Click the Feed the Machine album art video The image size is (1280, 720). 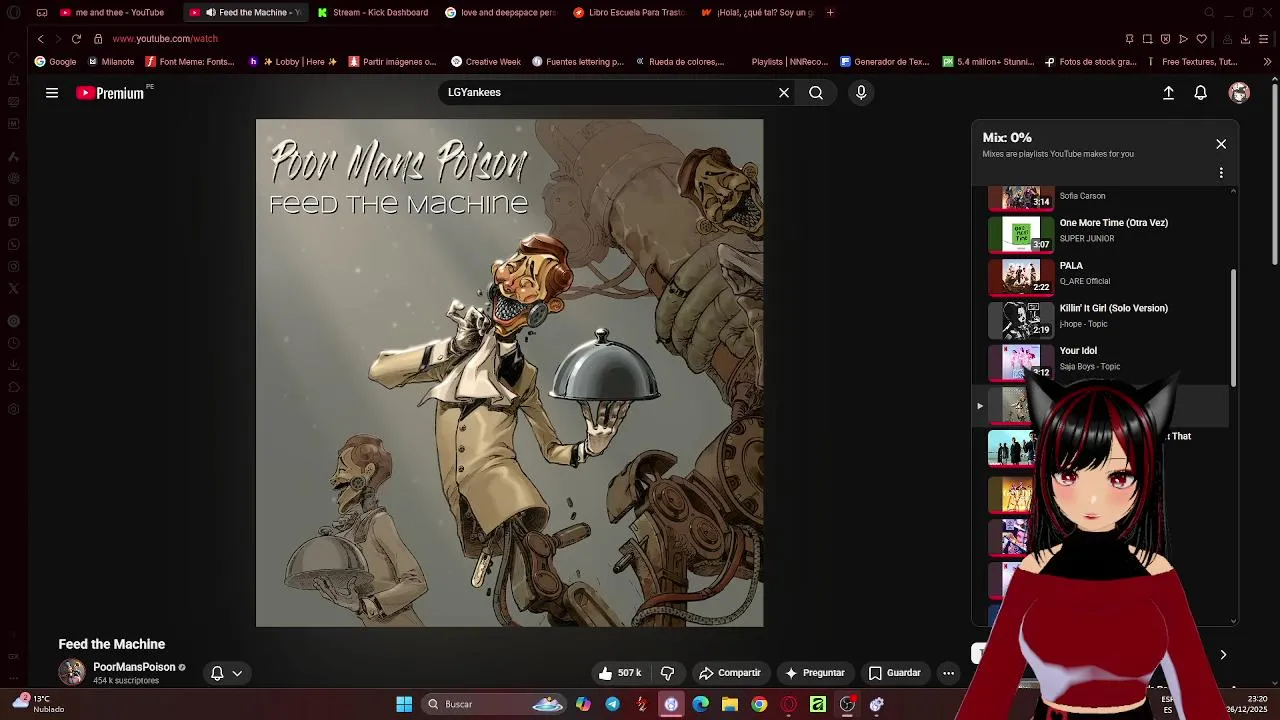(509, 373)
